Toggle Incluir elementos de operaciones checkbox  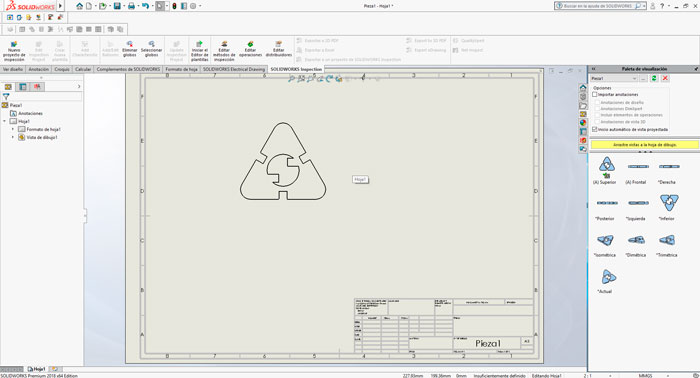(x=597, y=115)
